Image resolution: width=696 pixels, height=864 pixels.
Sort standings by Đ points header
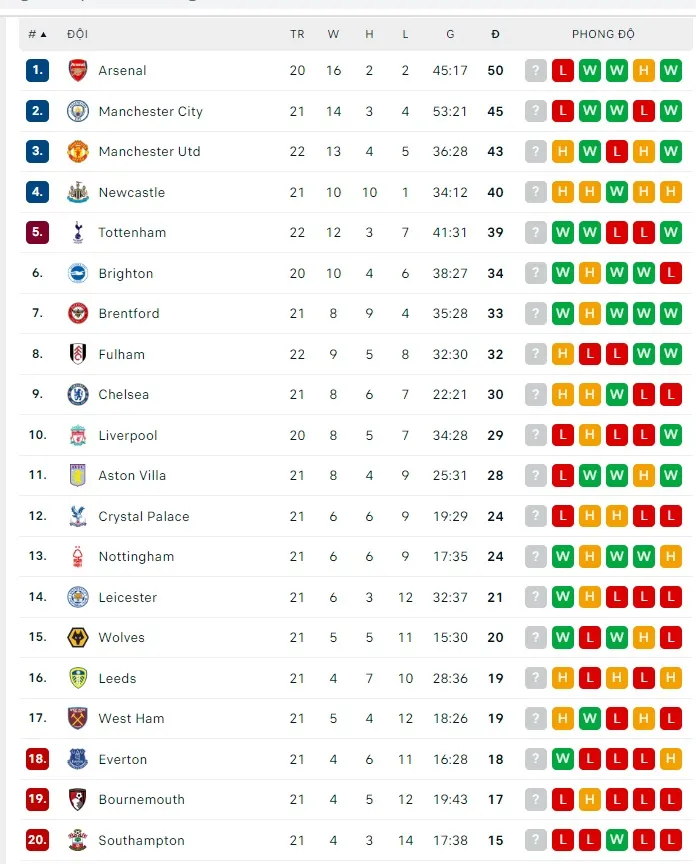tap(495, 34)
